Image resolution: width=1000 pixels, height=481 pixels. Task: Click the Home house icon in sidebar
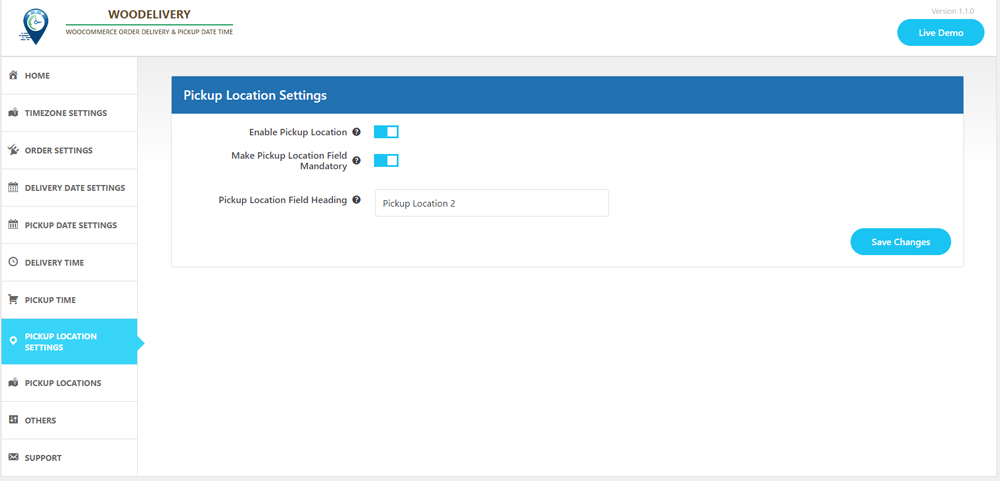13,76
